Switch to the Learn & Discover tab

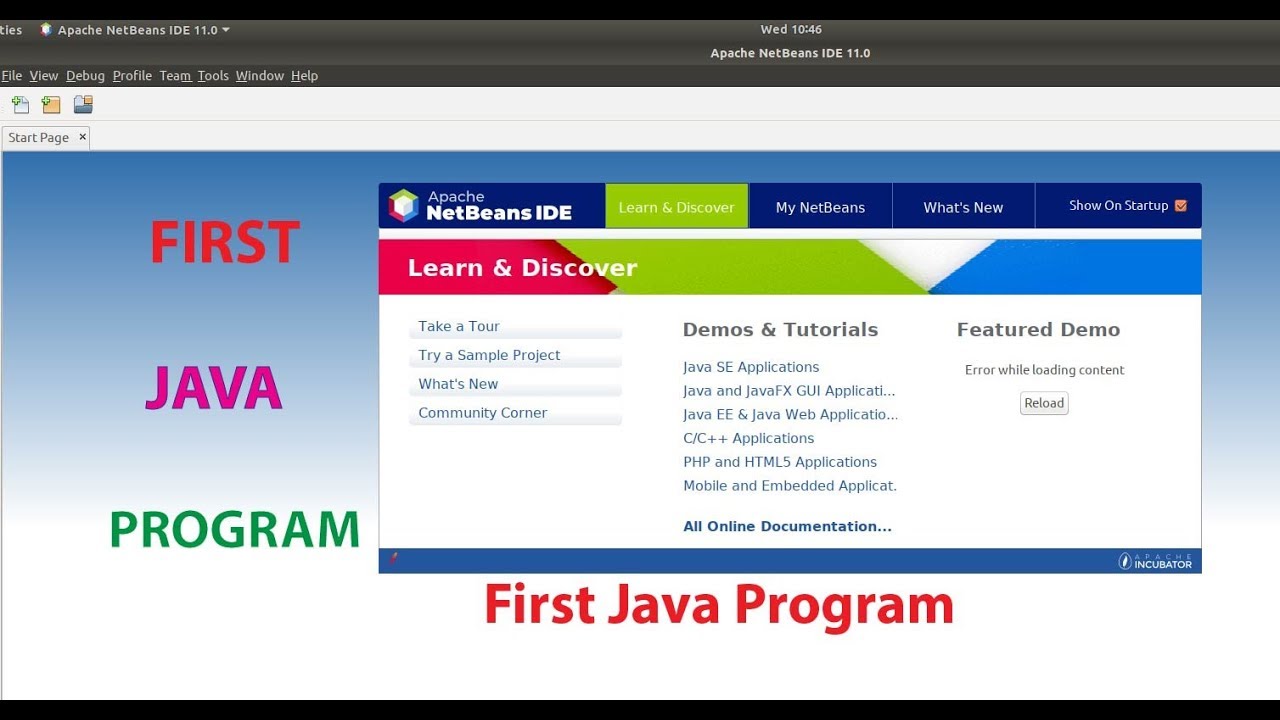[x=677, y=206]
